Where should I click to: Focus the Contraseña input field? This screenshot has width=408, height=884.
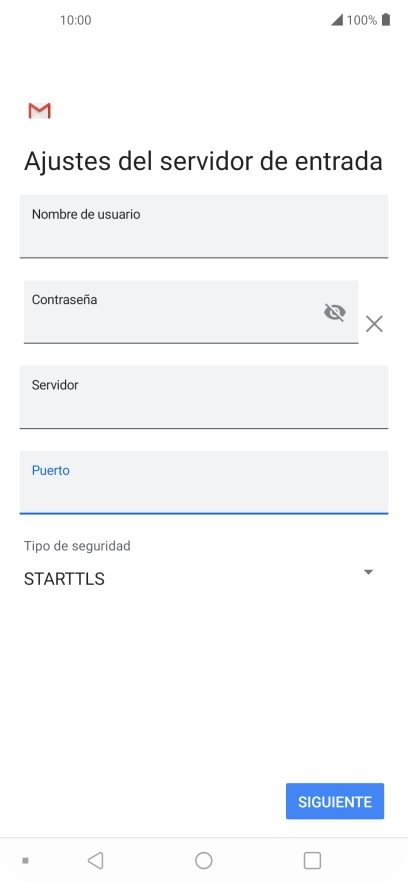point(191,311)
